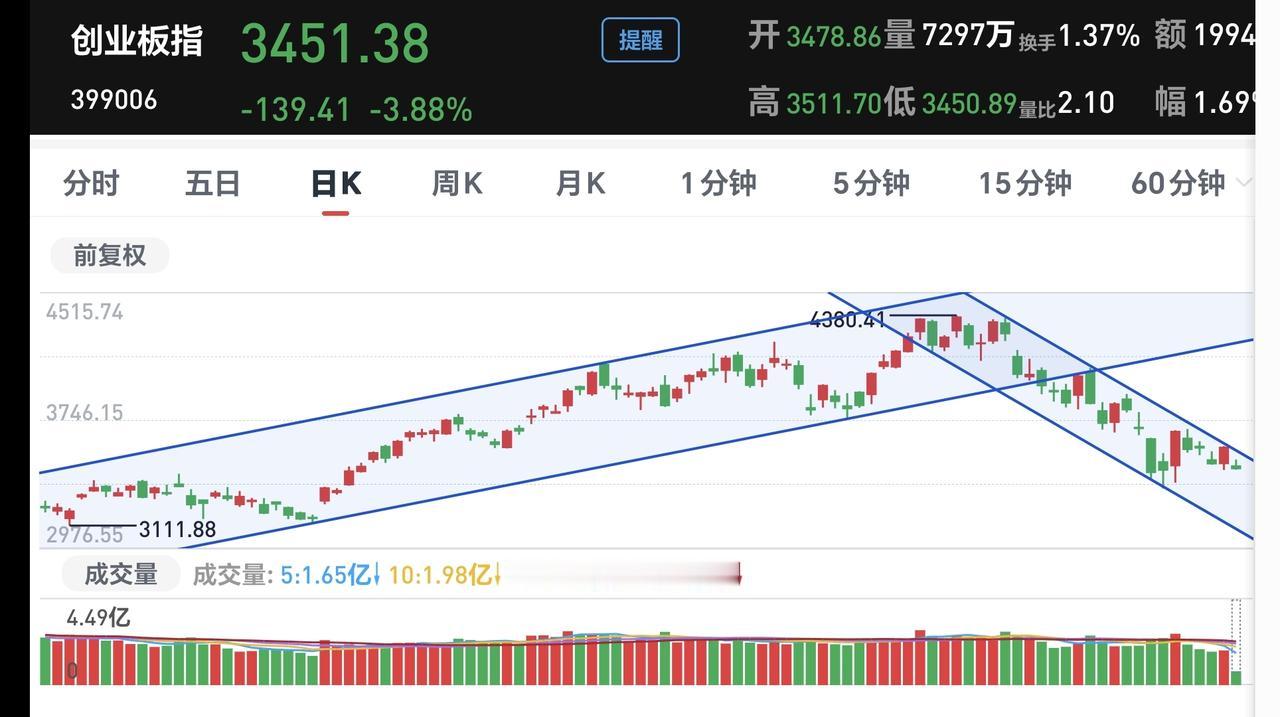
Task: Tap the current price 3451.38
Action: [335, 44]
